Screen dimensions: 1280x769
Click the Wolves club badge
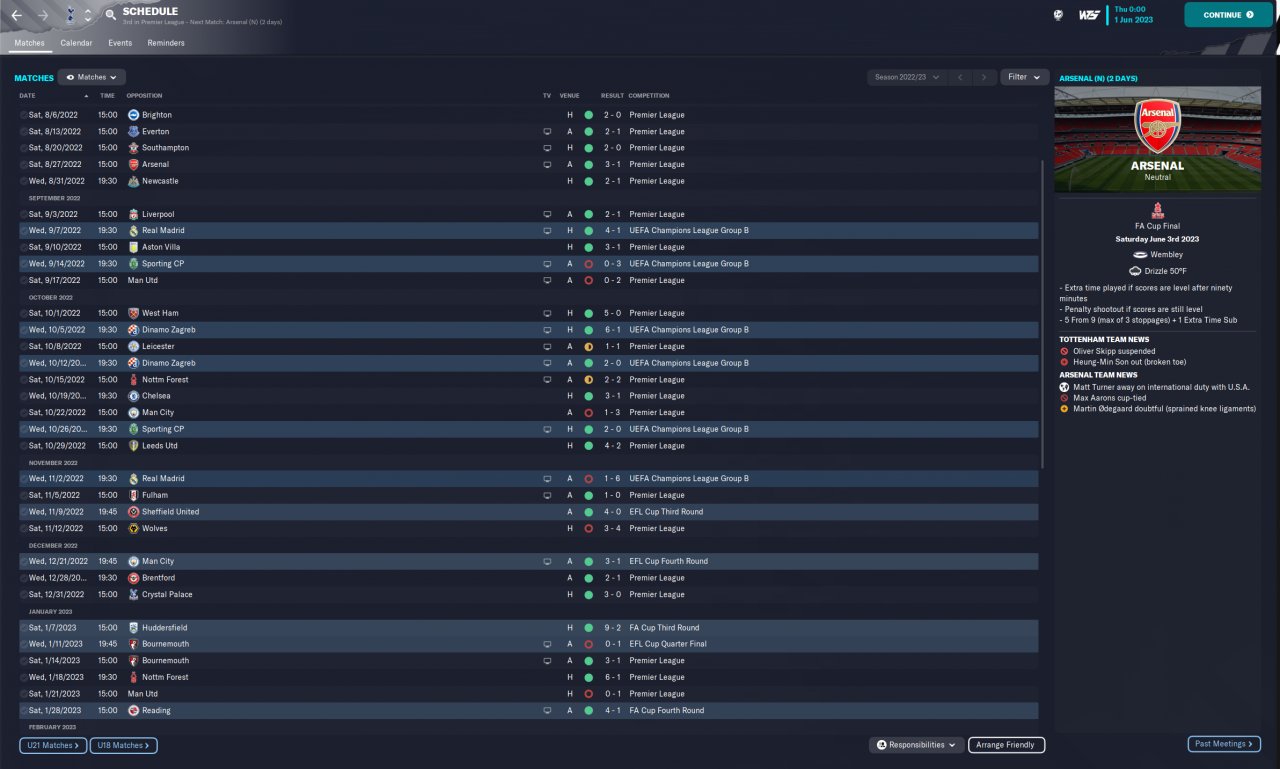point(133,528)
